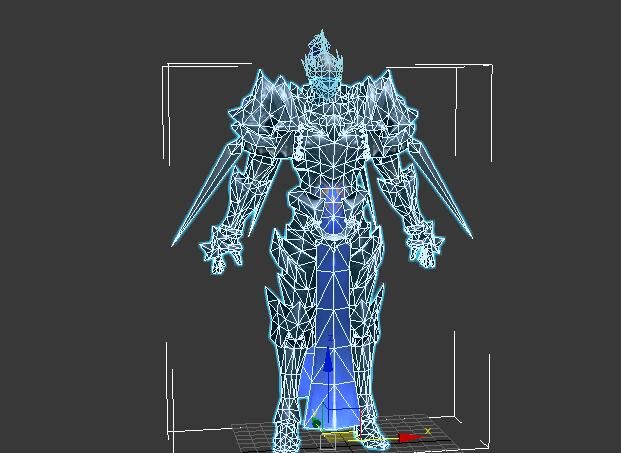Click the top-right bounding box corner bracket
This screenshot has width=621, height=453.
pos(488,68)
